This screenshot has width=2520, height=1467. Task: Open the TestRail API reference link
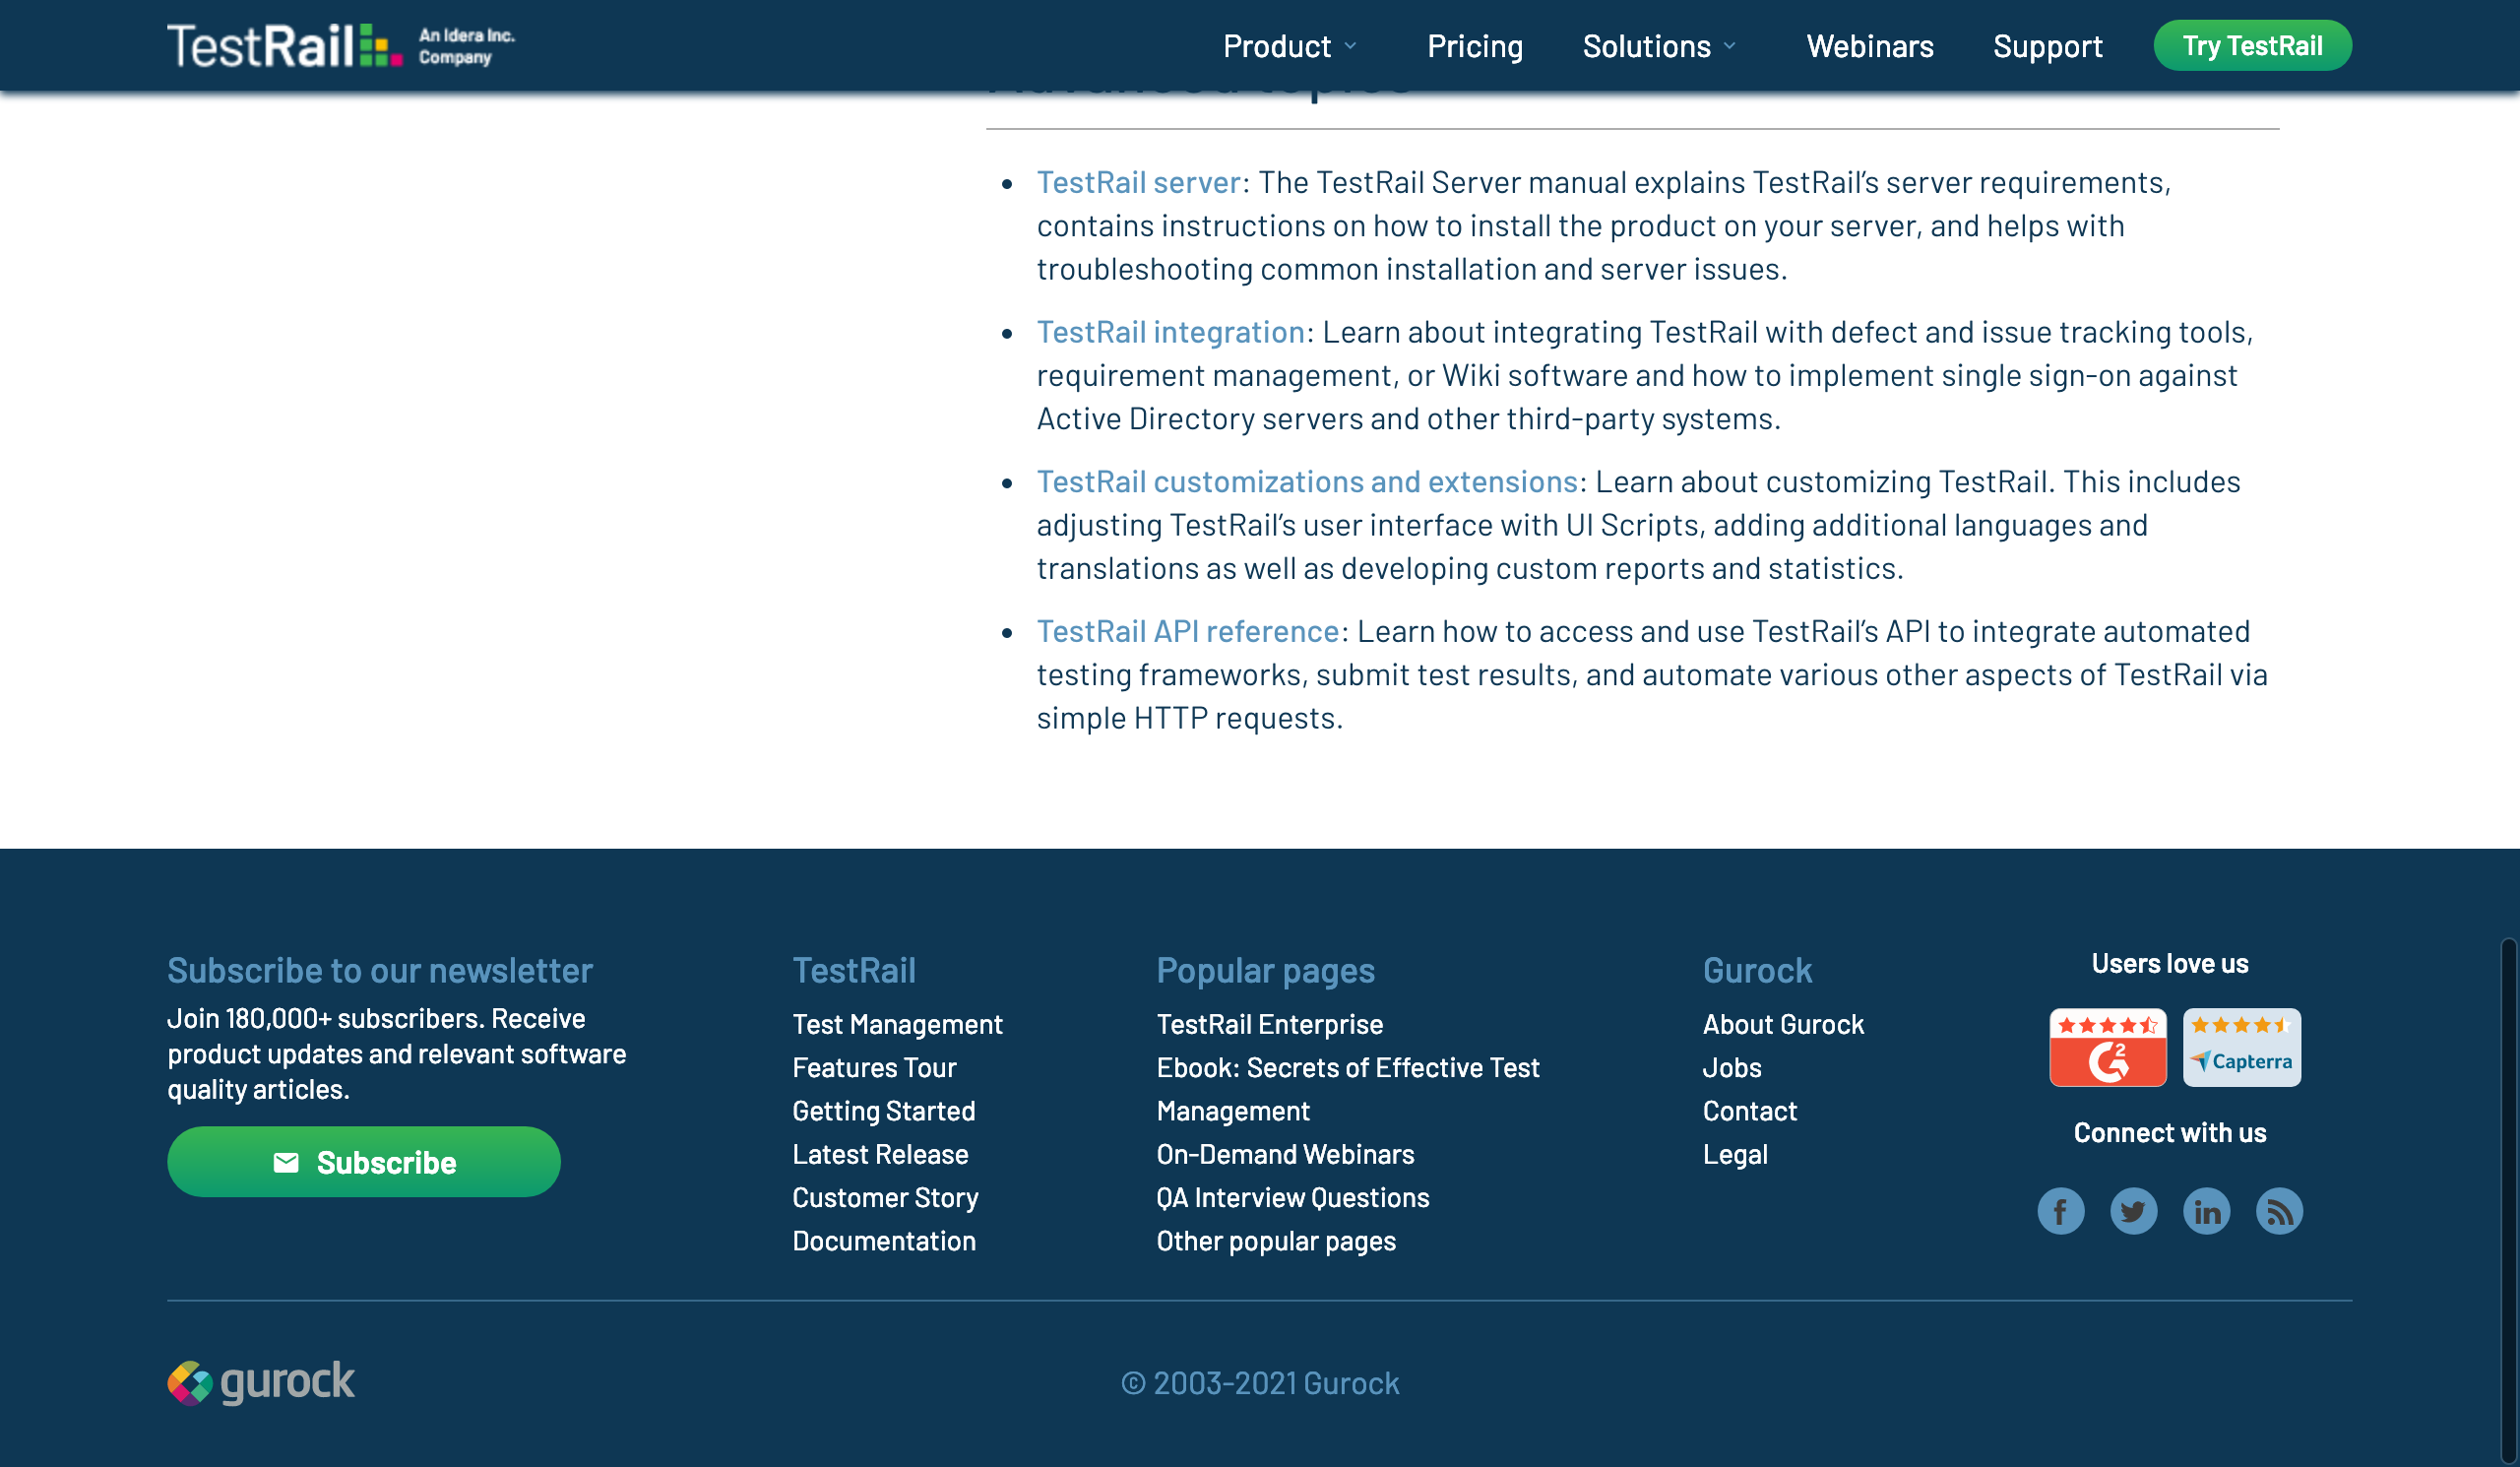click(1187, 631)
